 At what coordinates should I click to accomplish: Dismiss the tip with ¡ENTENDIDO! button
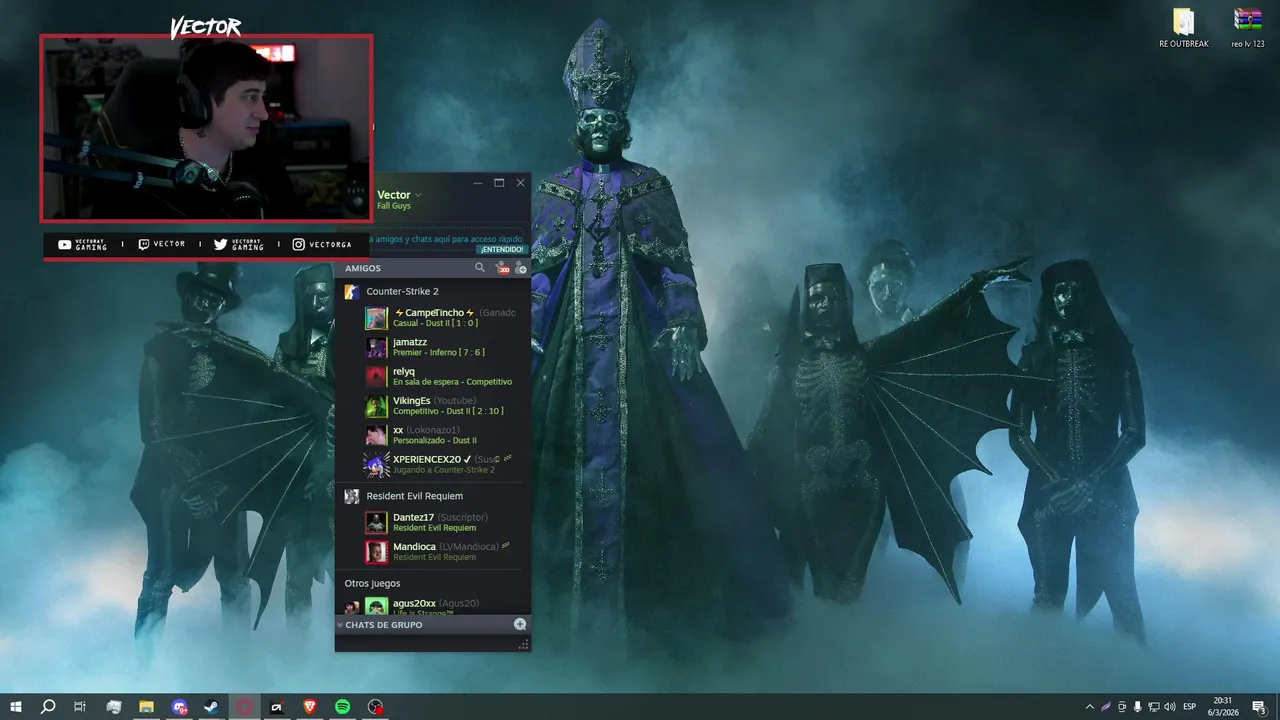(x=501, y=249)
